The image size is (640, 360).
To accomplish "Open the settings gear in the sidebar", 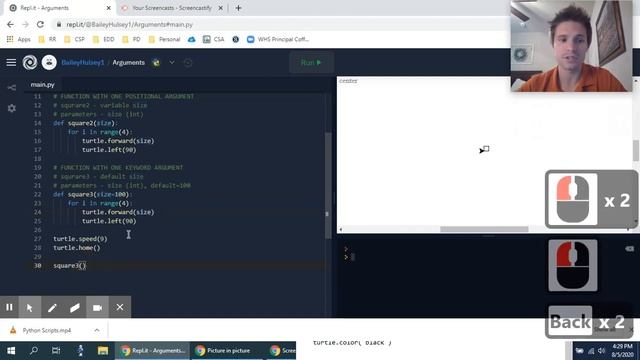I will 11,108.
